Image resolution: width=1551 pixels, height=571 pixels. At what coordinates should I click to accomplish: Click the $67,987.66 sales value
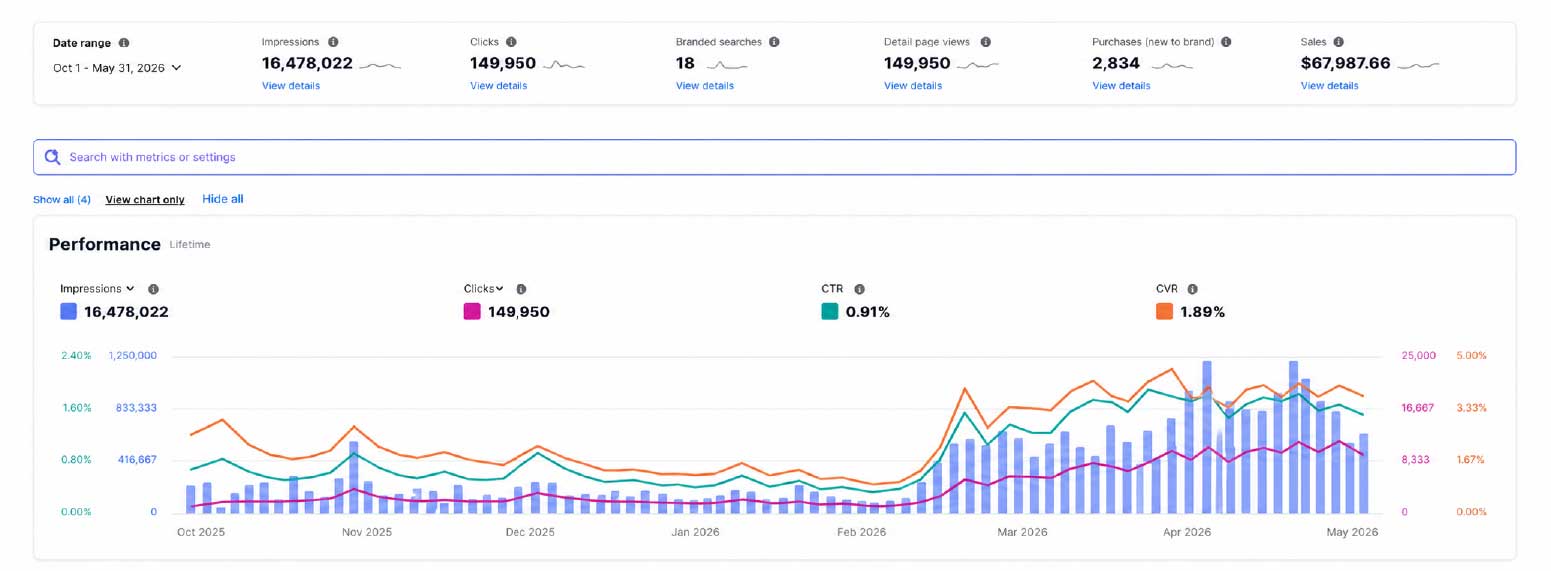point(1345,64)
